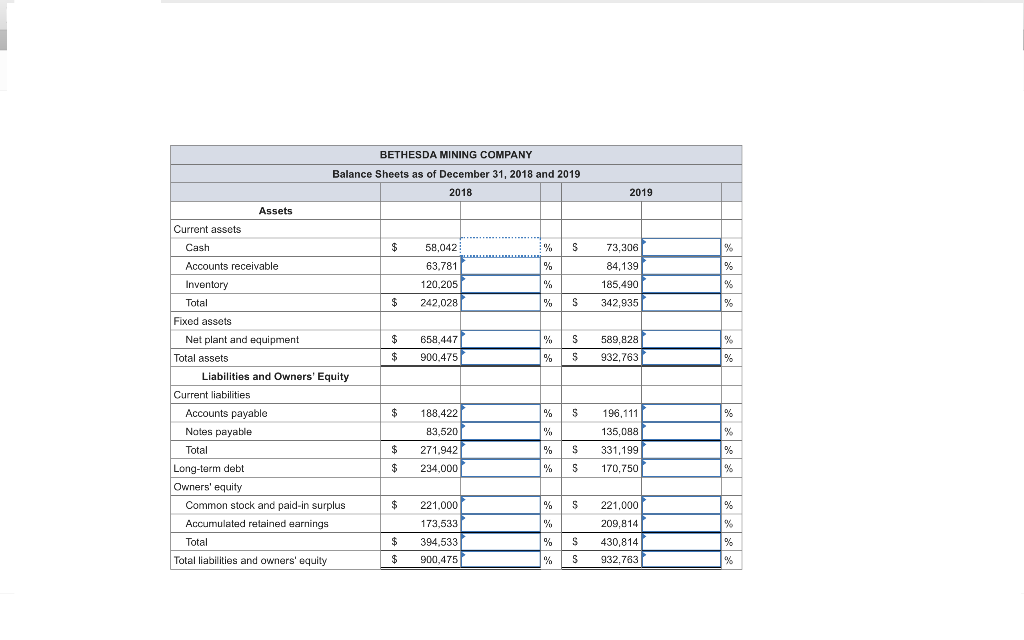The image size is (1024, 640).
Task: Click the 2019 Accounts payable percentage field
Action: 682,413
